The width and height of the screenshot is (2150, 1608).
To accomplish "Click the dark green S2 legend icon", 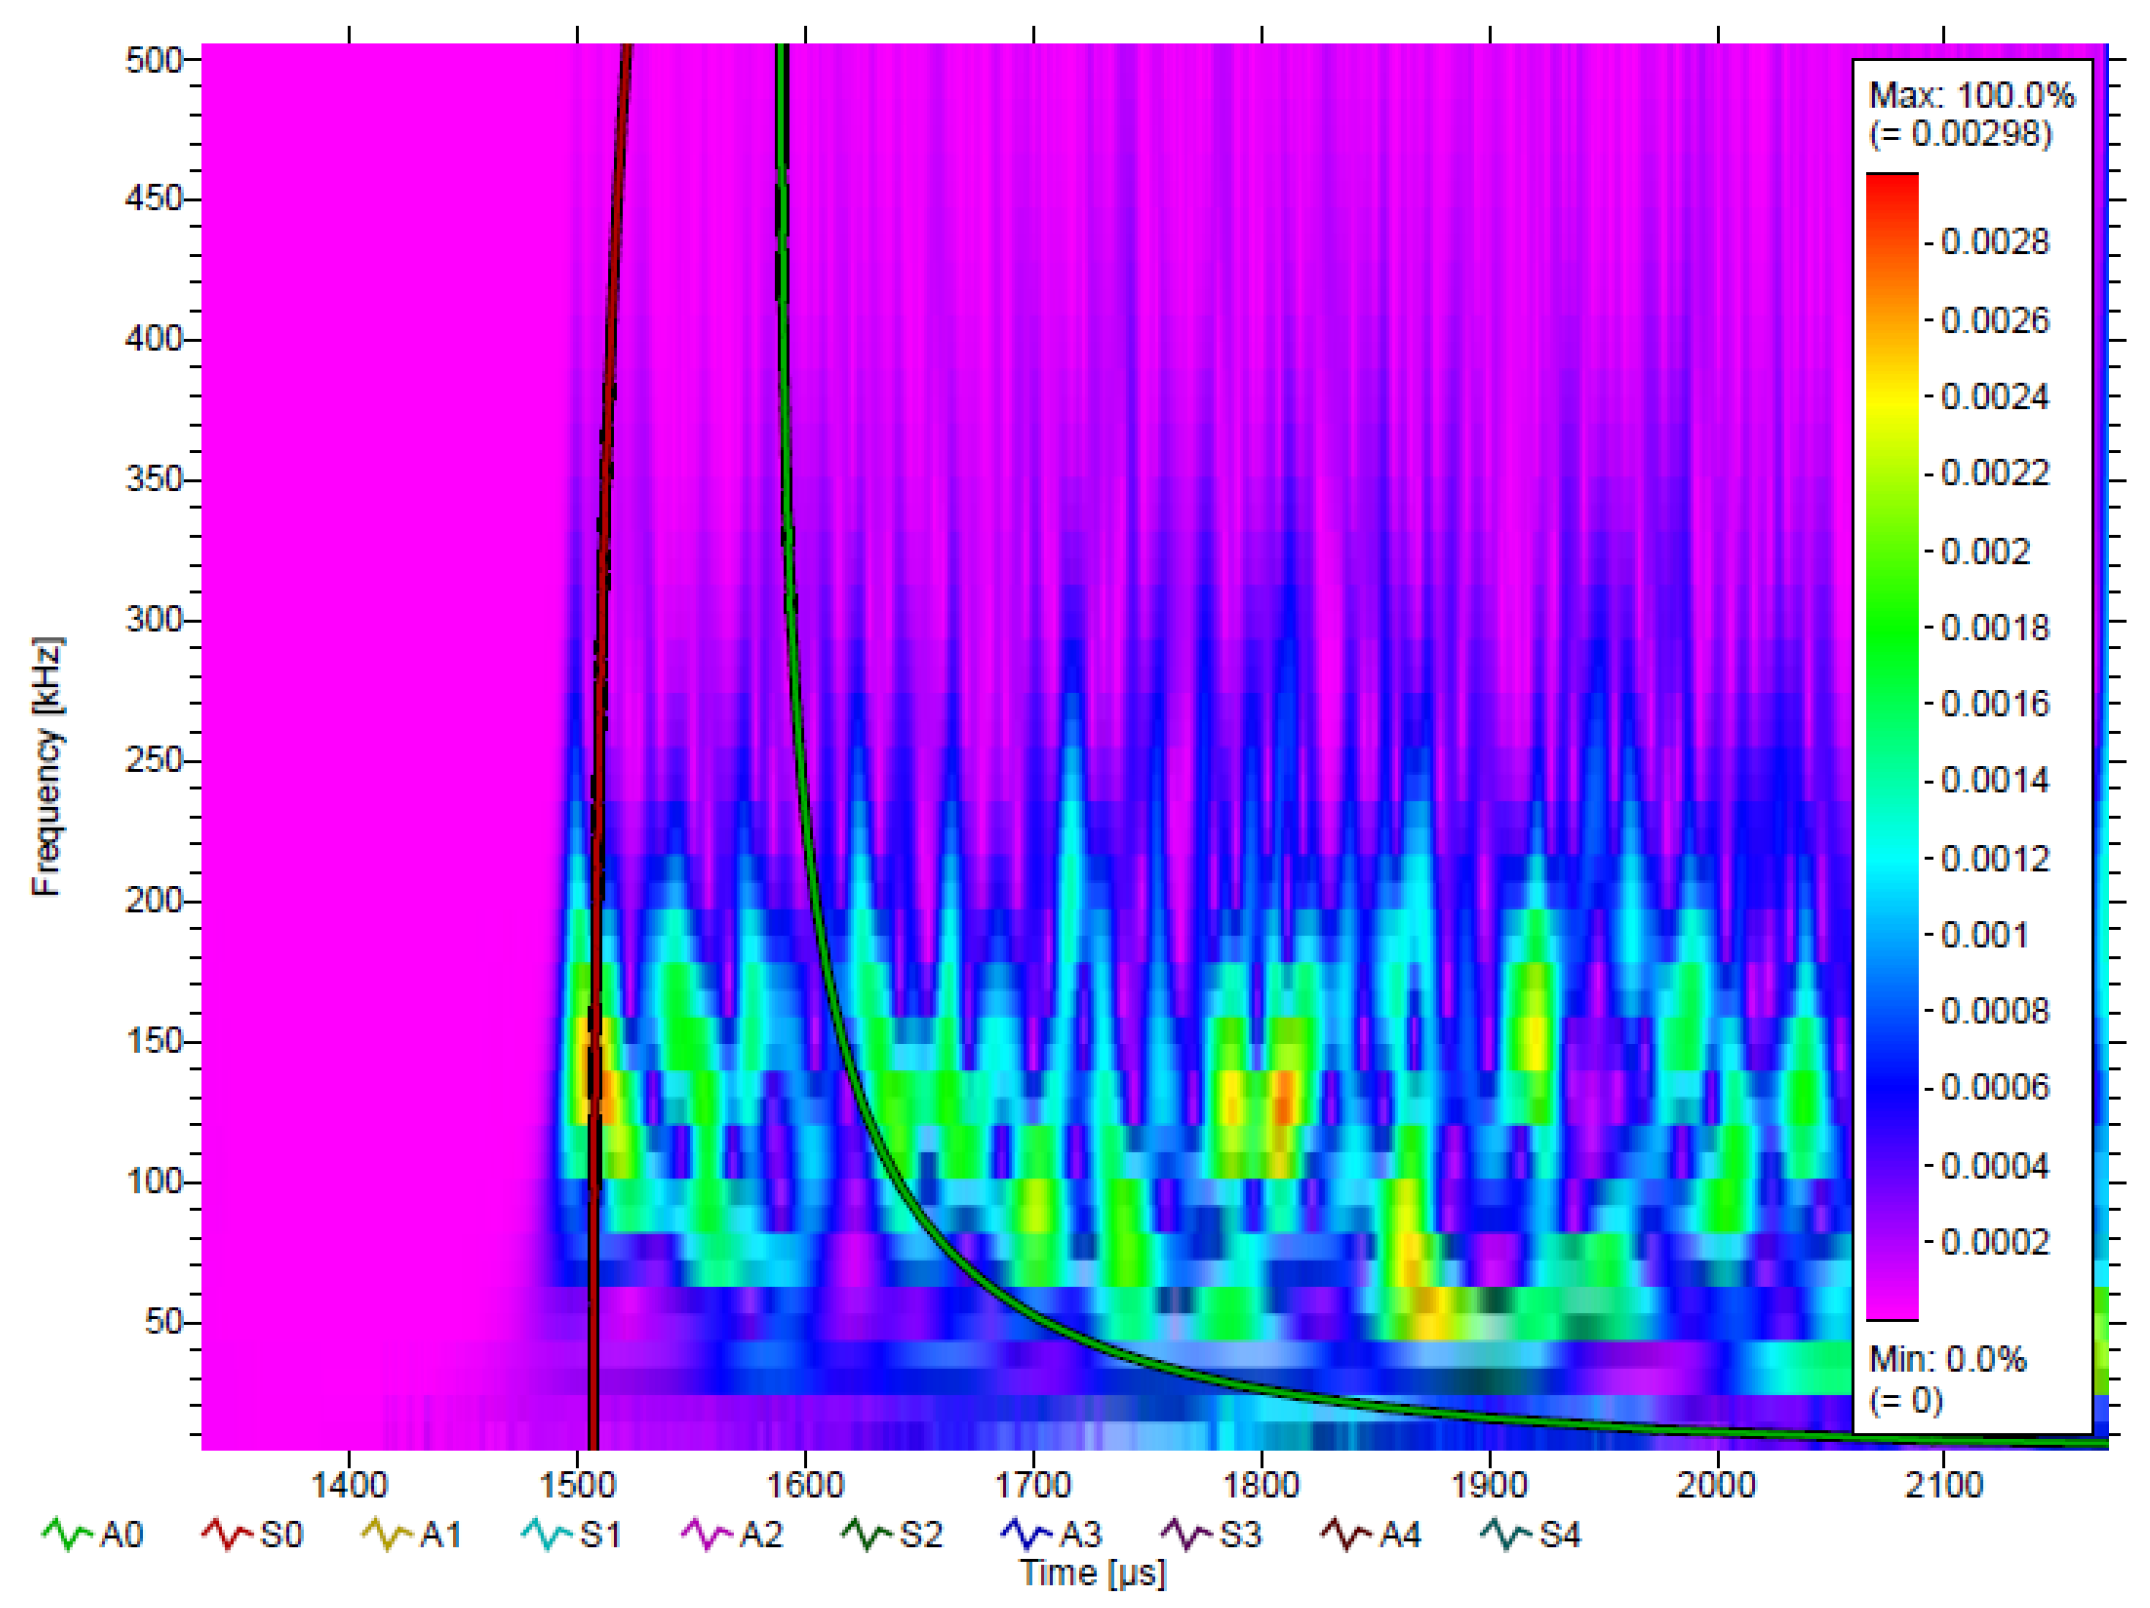I will [866, 1534].
